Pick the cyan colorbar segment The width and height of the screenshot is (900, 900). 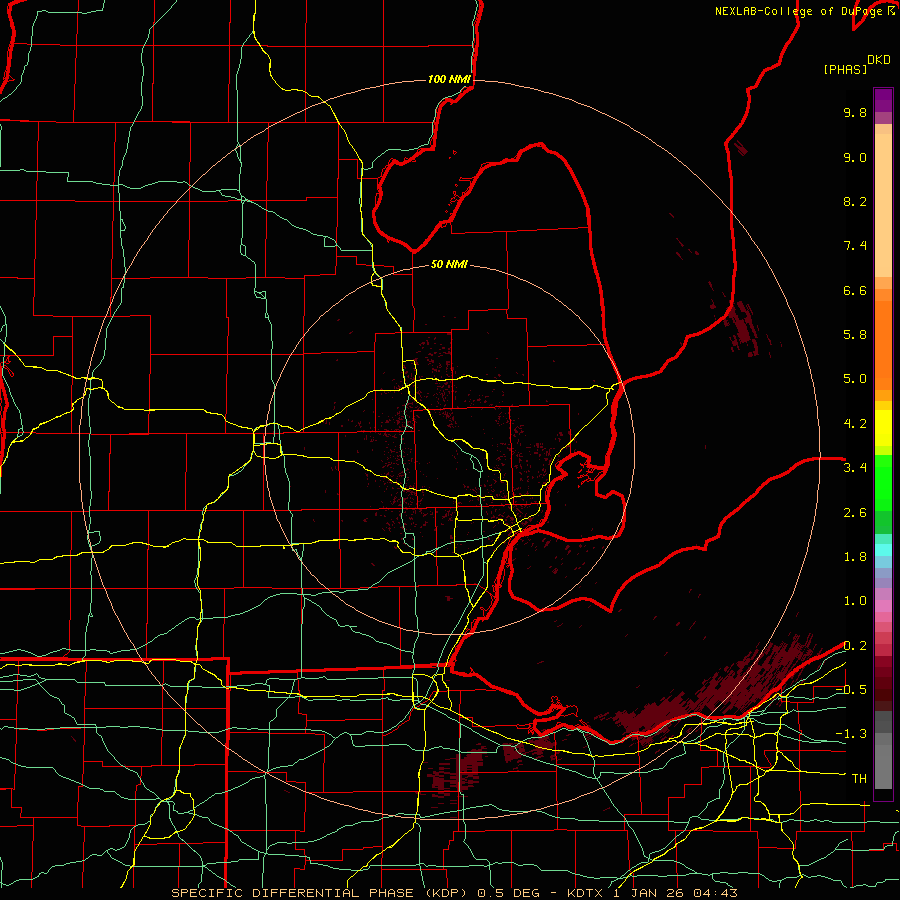tap(883, 549)
